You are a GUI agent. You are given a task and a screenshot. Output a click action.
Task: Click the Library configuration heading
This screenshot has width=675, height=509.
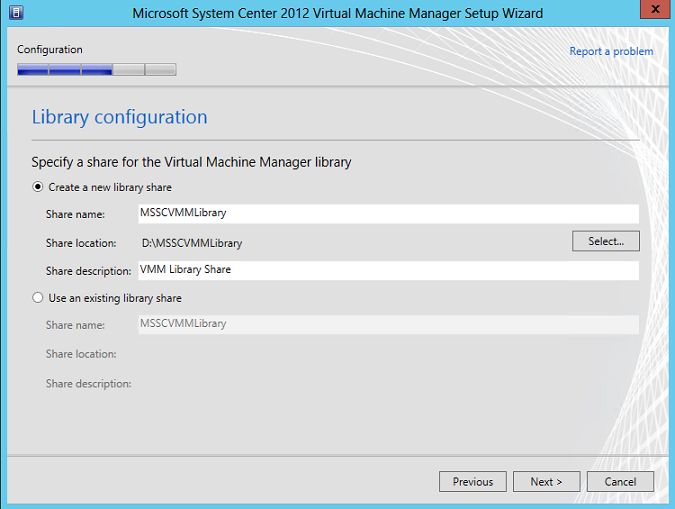coord(120,117)
